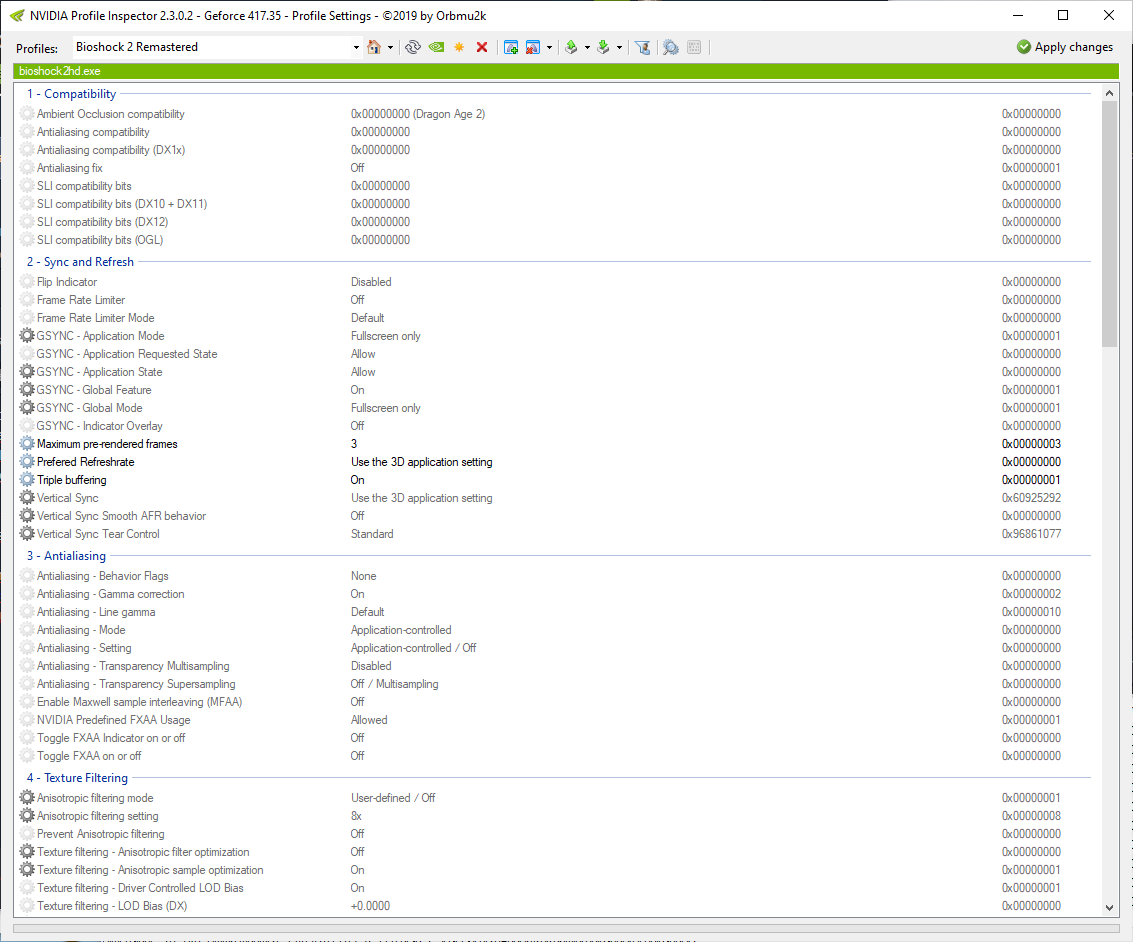Open dropdown arrow beside remove application icon
The width and height of the screenshot is (1133, 942).
coord(549,48)
